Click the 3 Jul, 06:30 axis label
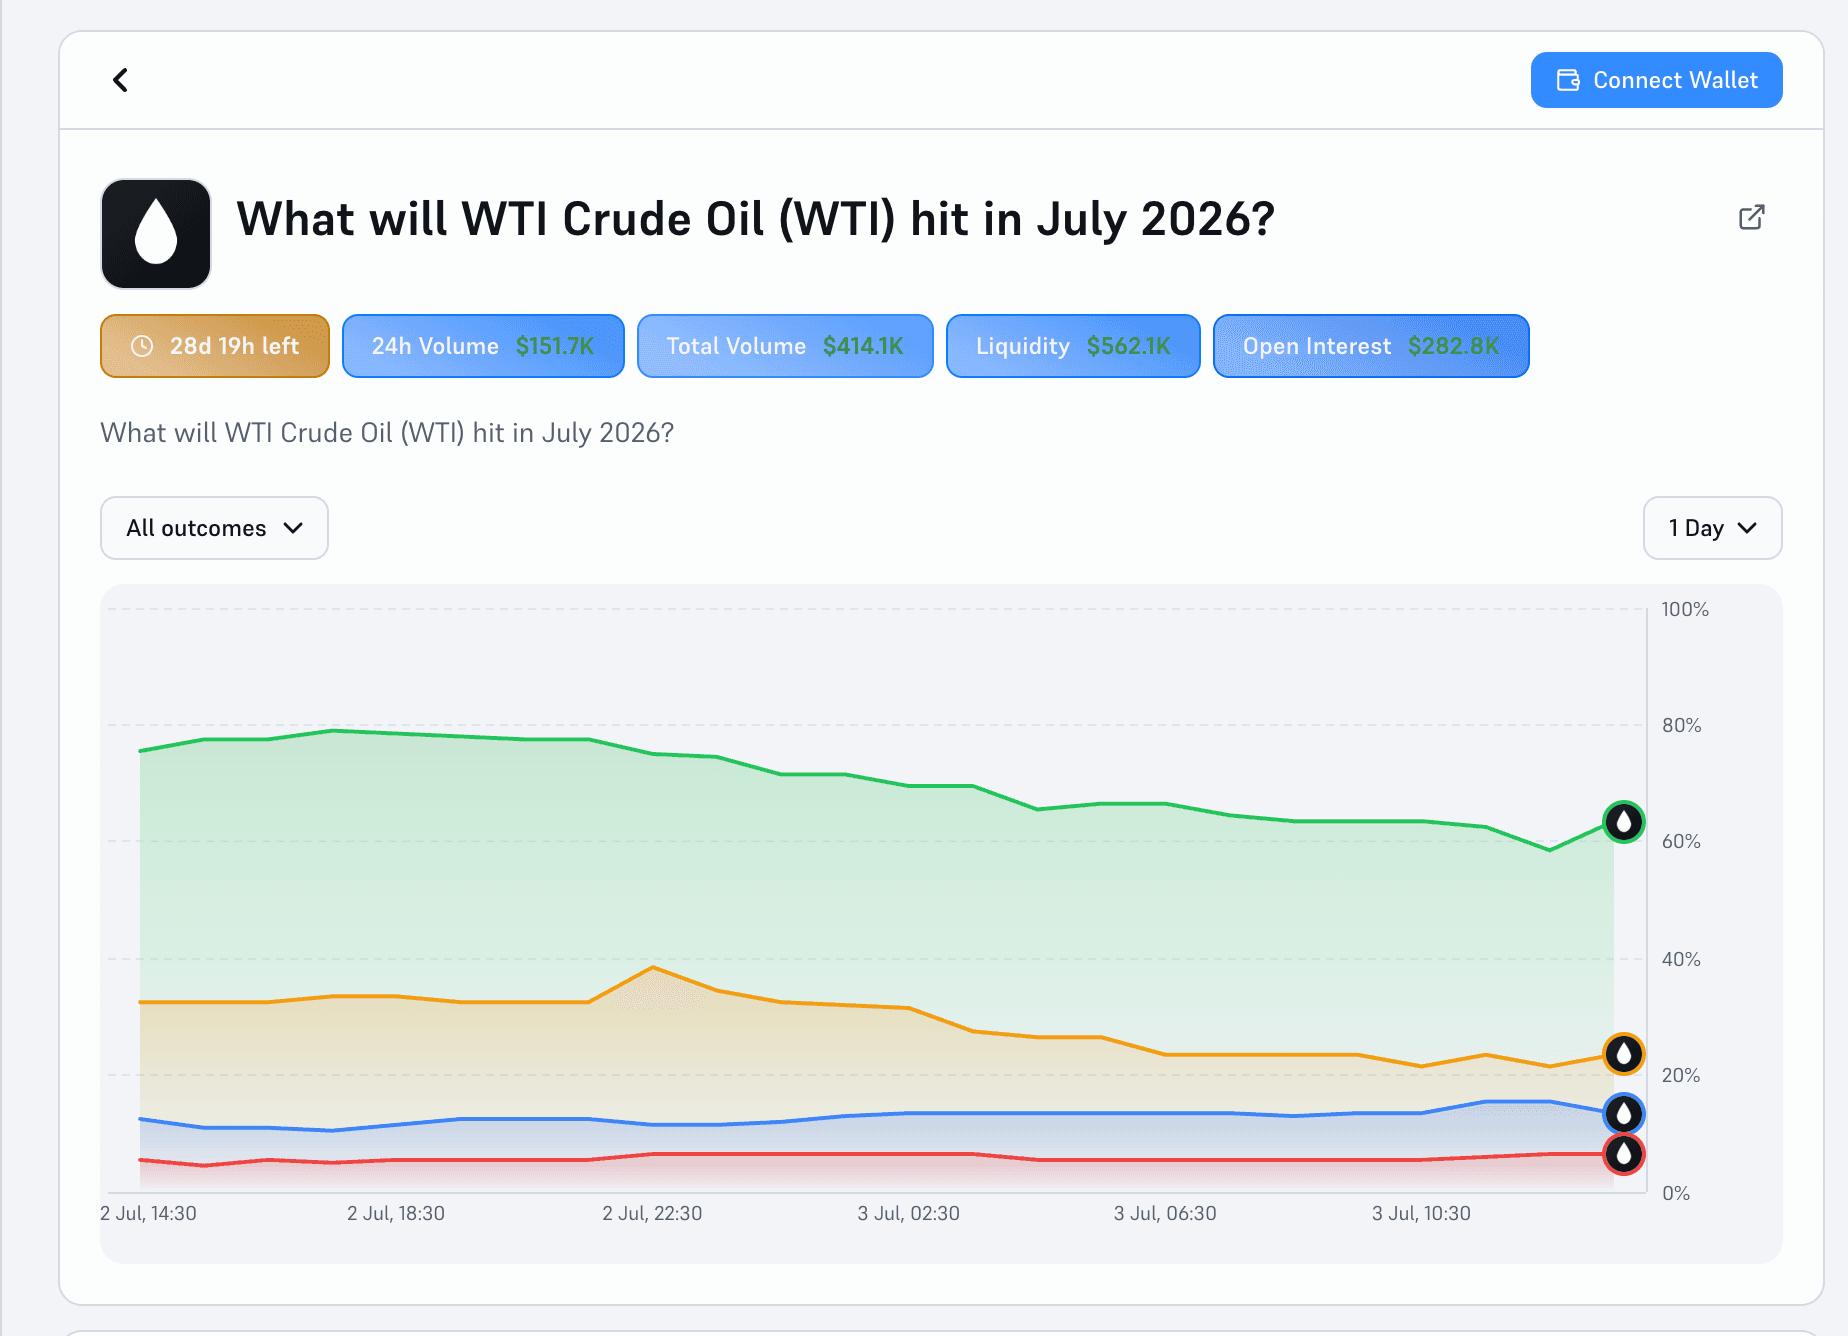Image resolution: width=1848 pixels, height=1336 pixels. coord(1165,1213)
